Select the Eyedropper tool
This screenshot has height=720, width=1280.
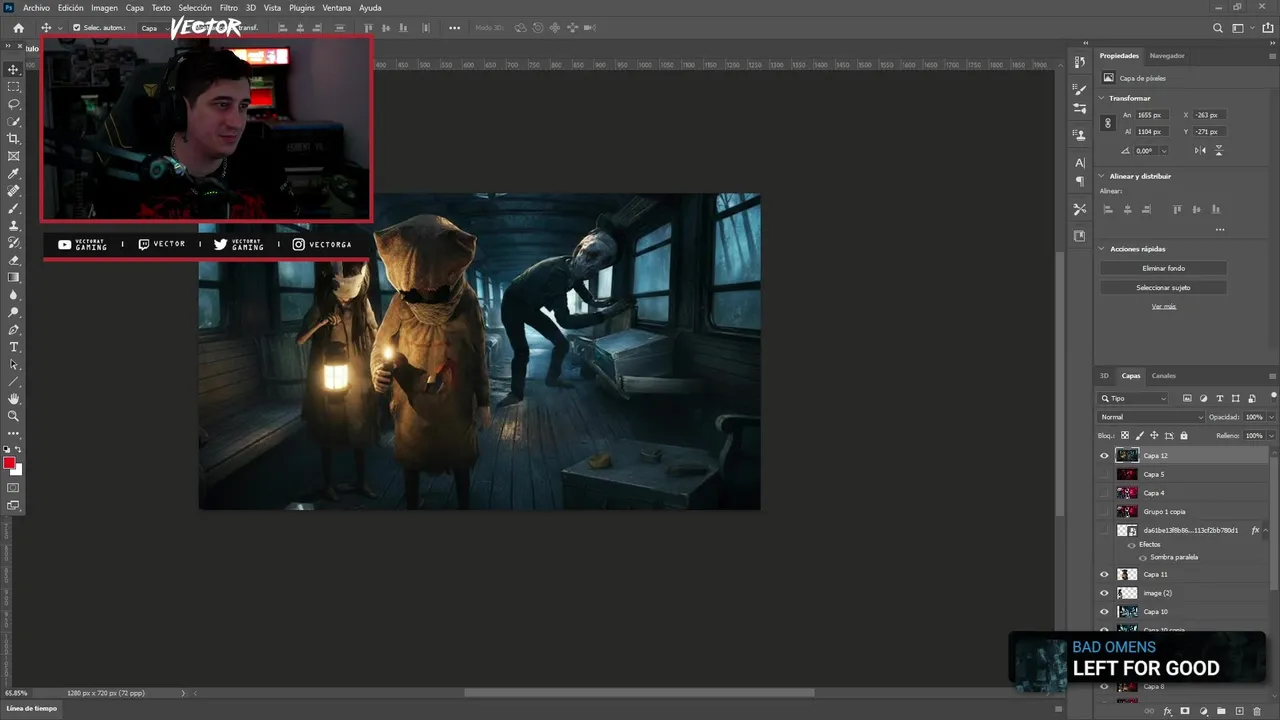14,174
